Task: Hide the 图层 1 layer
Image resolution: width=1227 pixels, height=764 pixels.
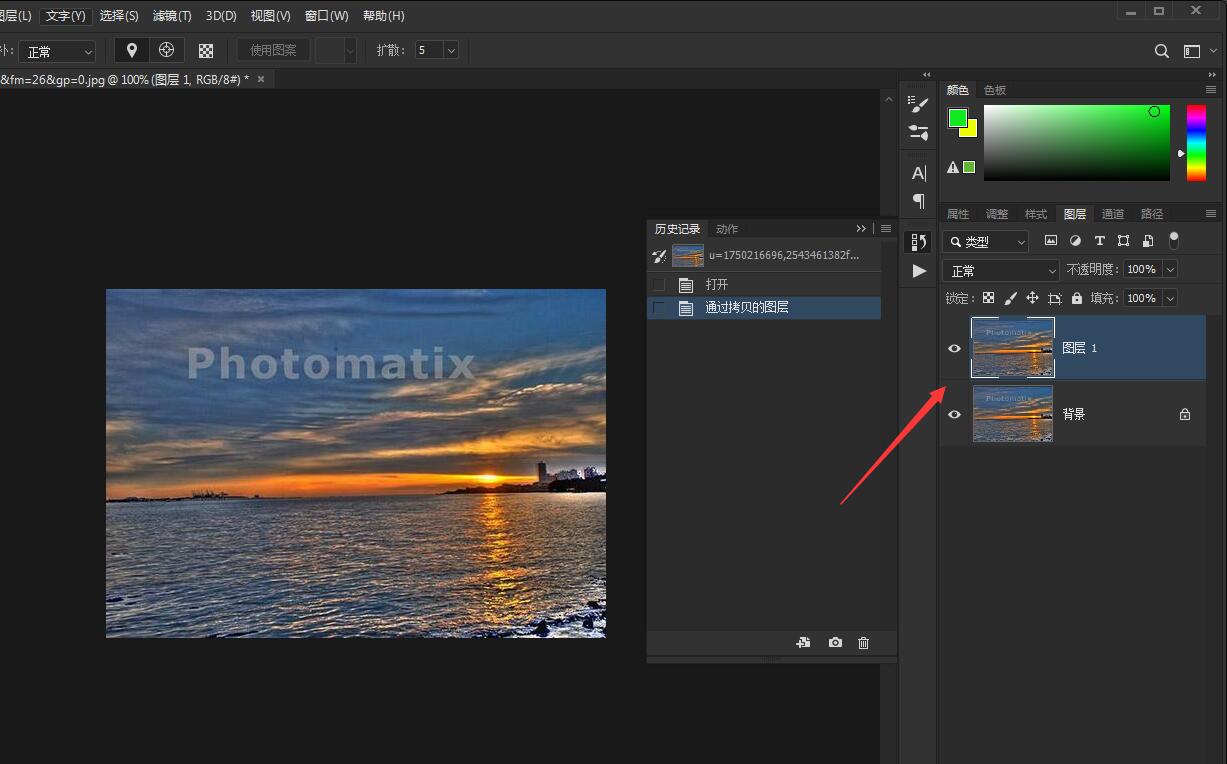Action: (954, 348)
